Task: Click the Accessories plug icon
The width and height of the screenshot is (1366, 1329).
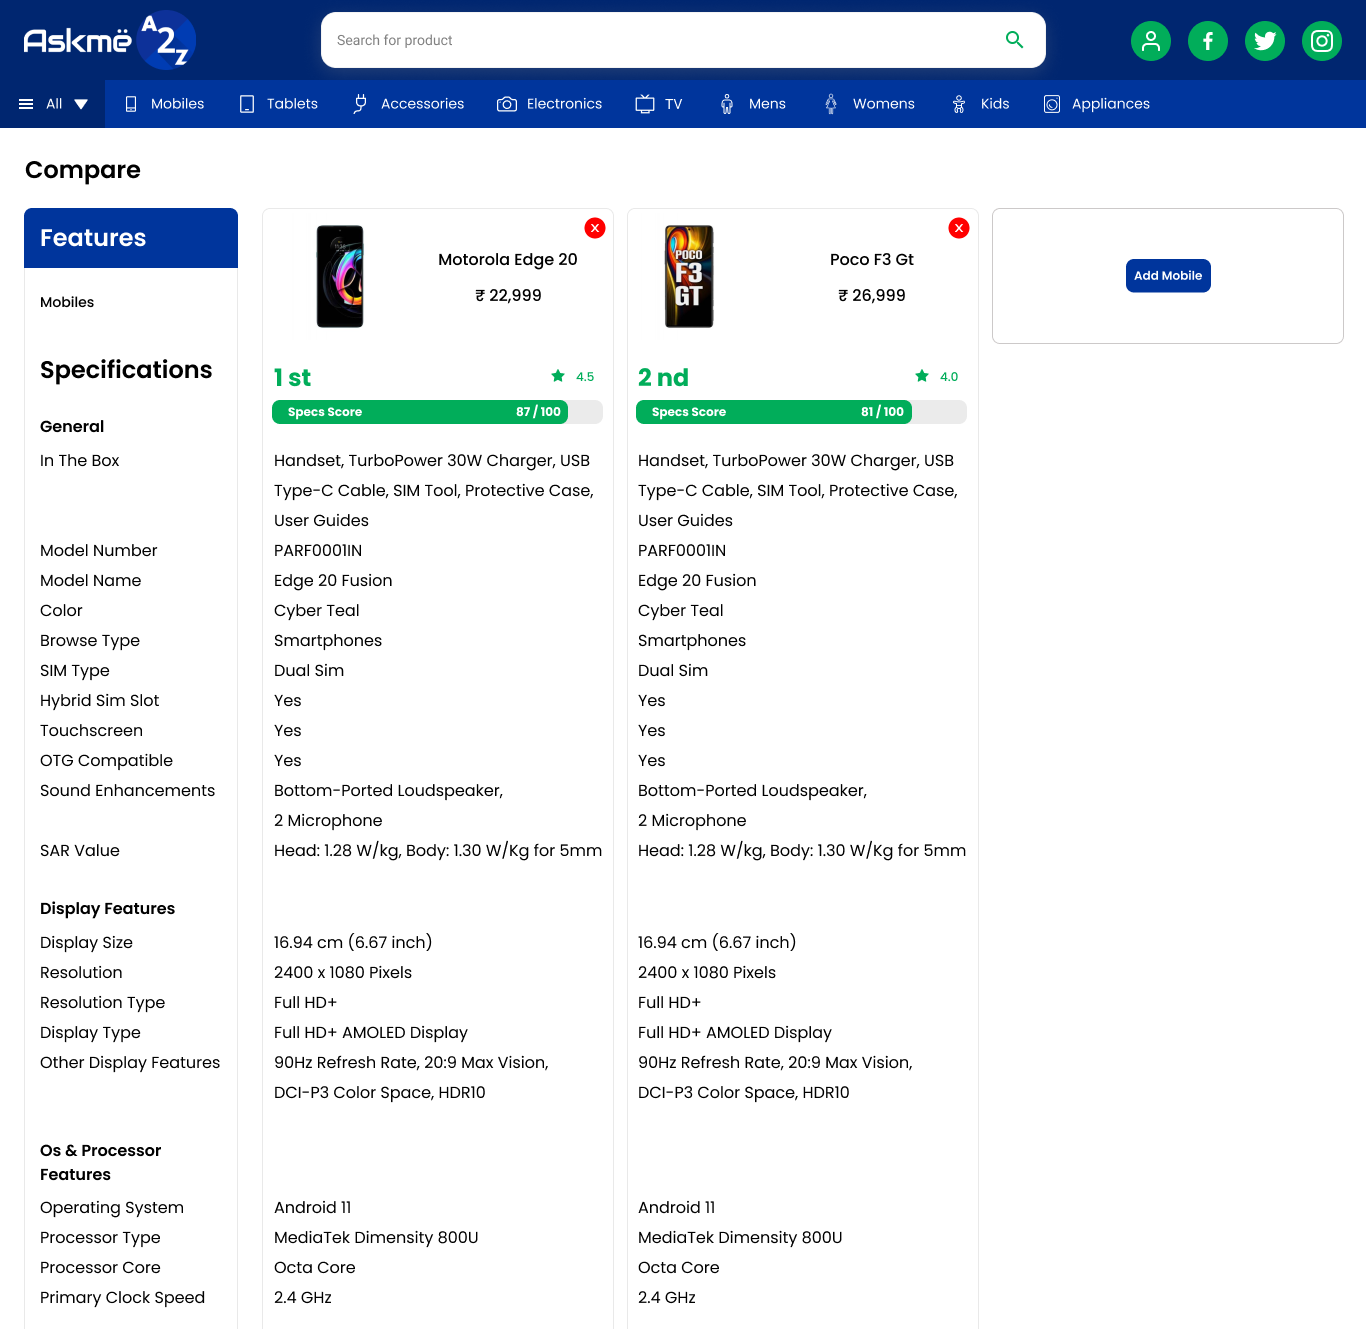Action: (360, 104)
